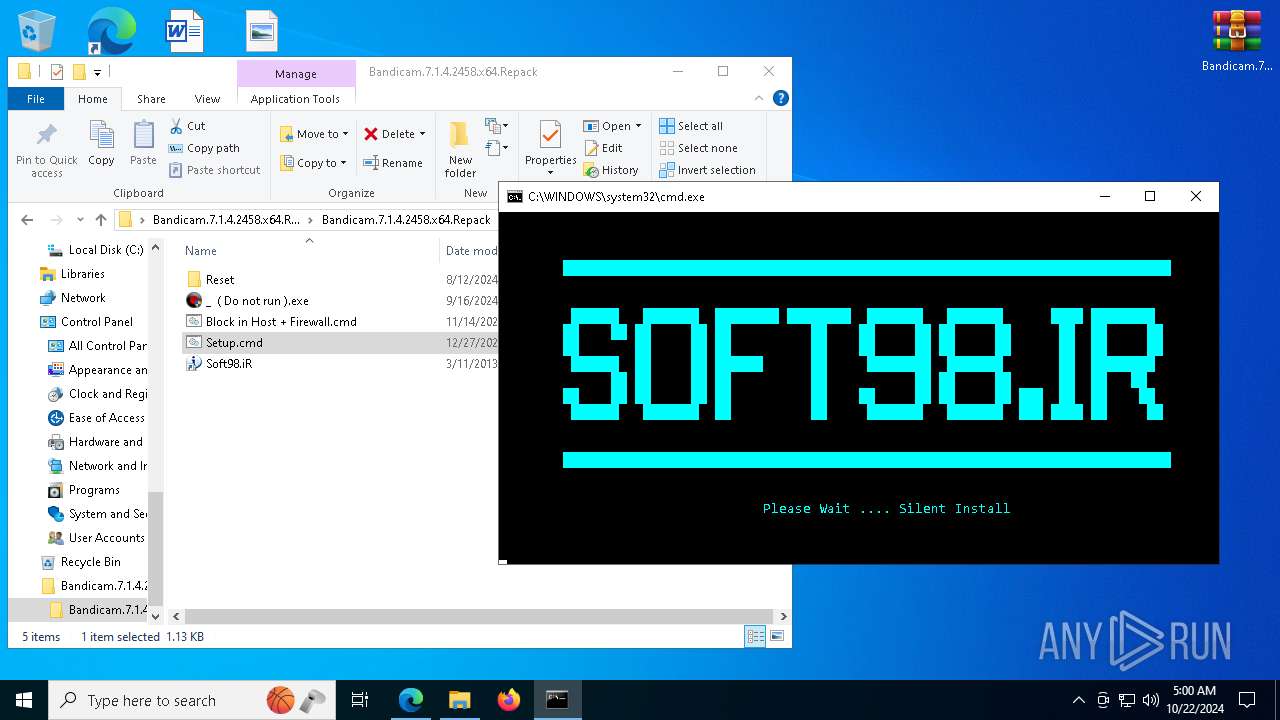Switch to the View ribbon tab
This screenshot has width=1280, height=720.
pos(207,99)
